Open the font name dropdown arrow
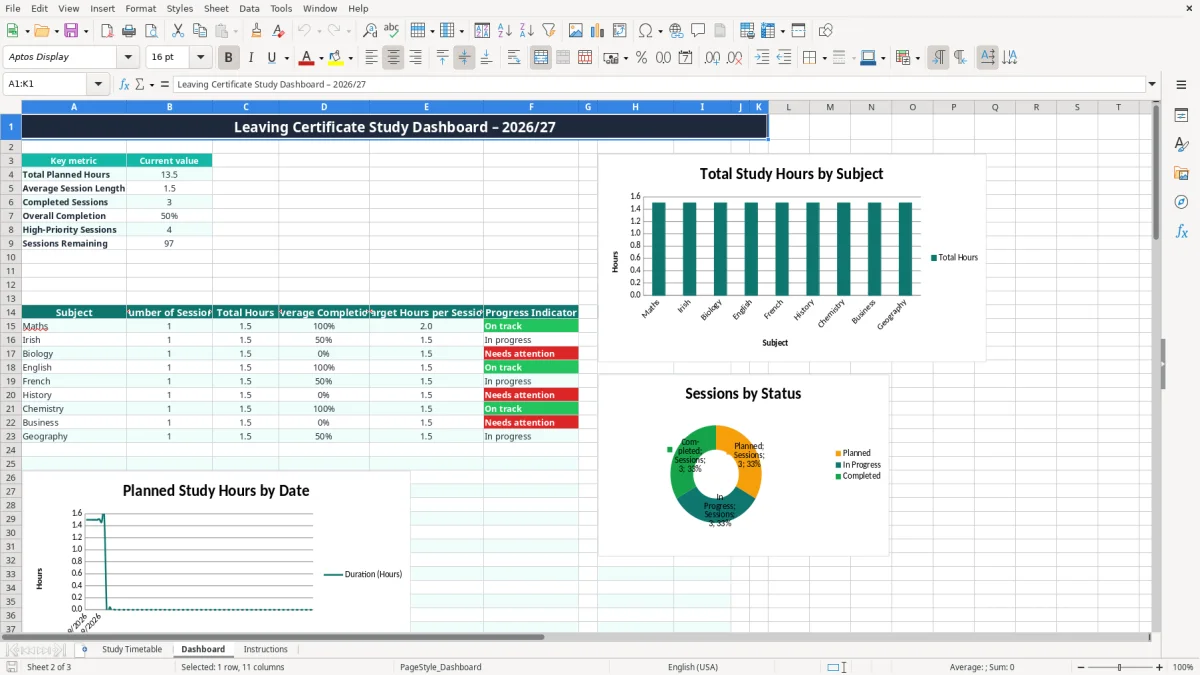The height and width of the screenshot is (675, 1200). [x=127, y=58]
